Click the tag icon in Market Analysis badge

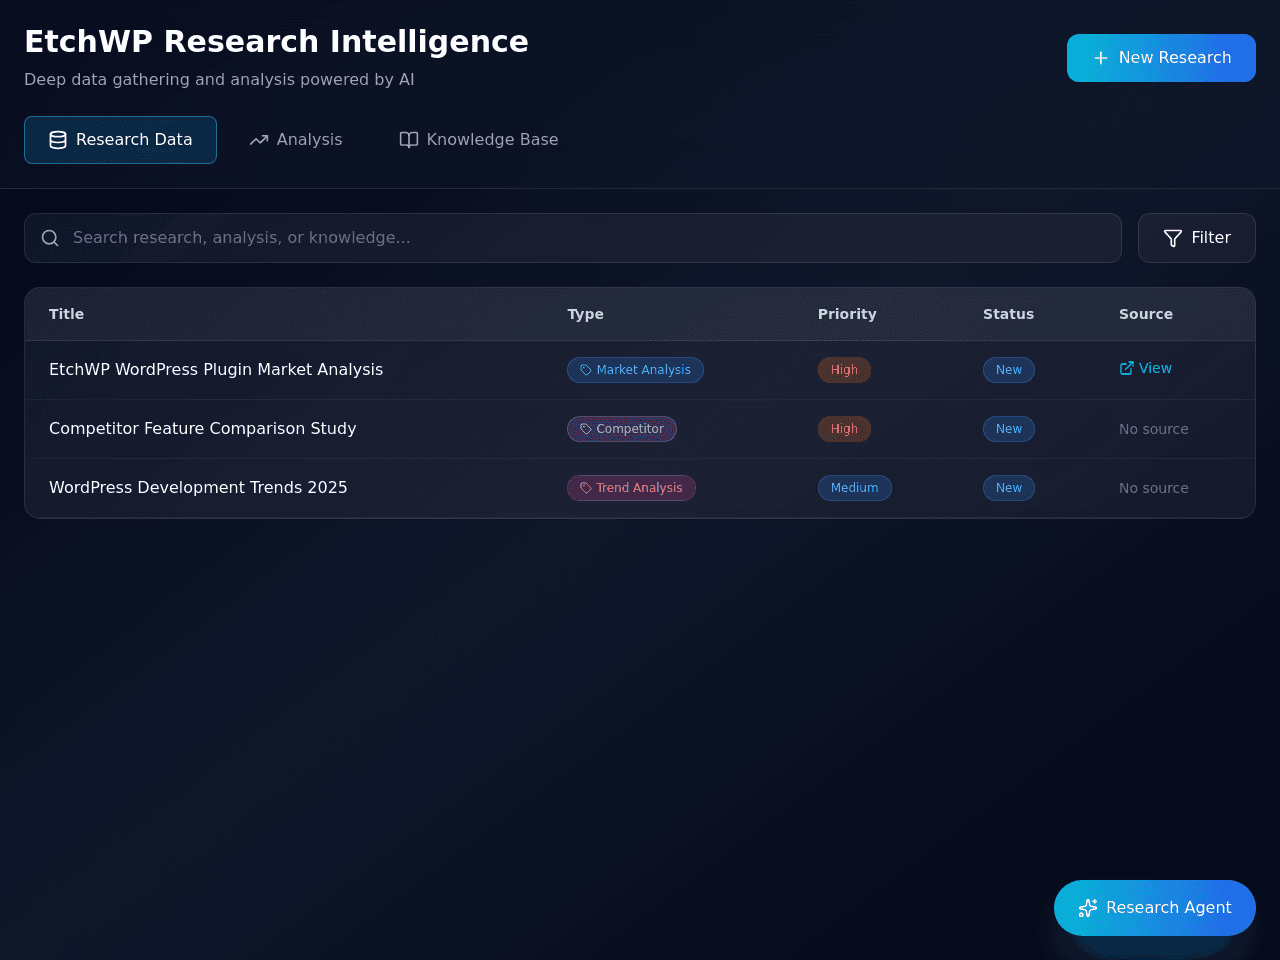586,370
